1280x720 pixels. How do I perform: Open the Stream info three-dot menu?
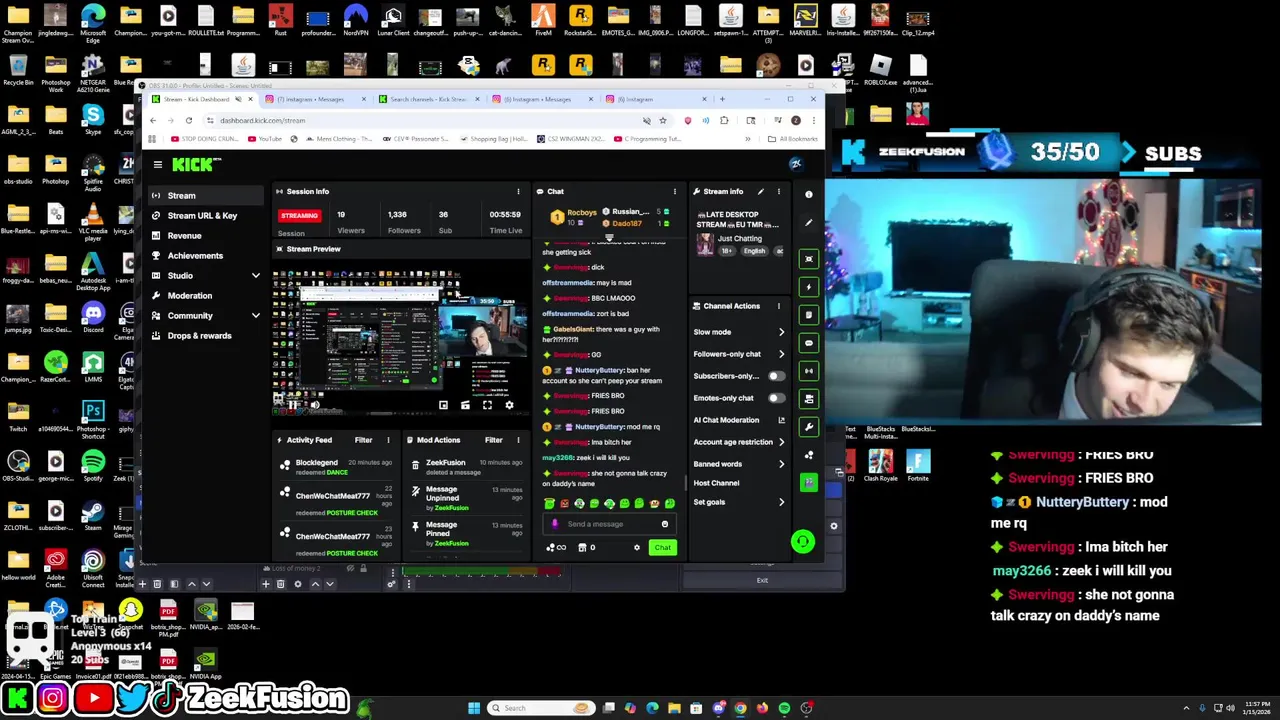pos(778,191)
